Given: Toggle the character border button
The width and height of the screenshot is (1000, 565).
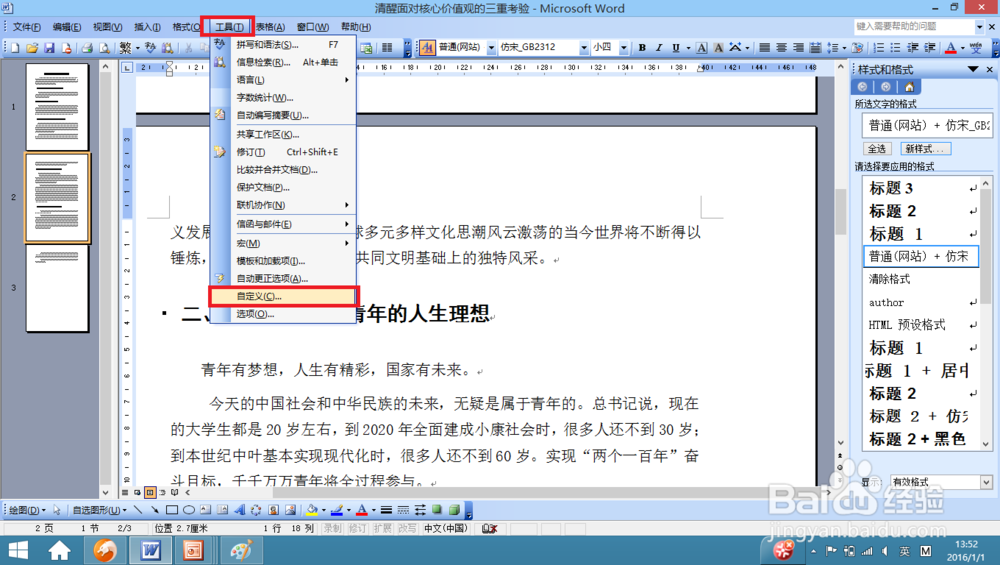Looking at the screenshot, I should (702, 48).
